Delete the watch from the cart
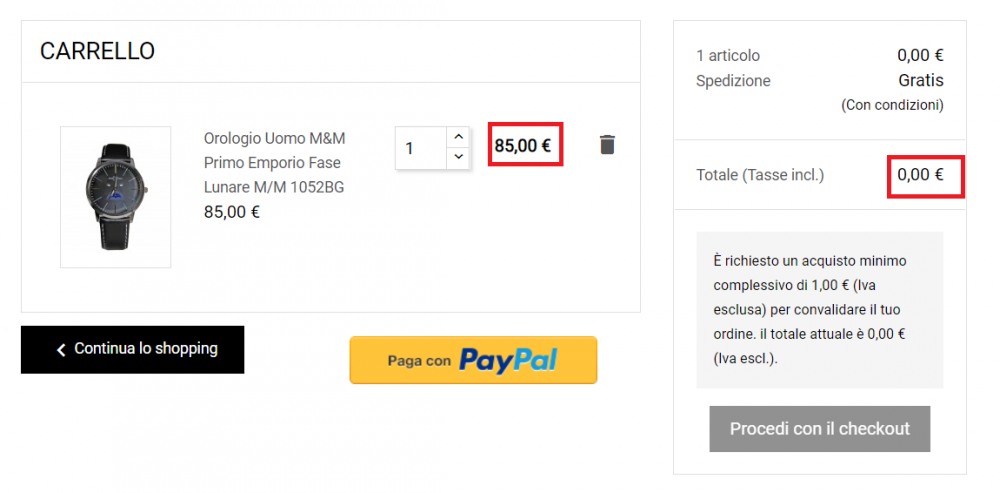Image resolution: width=1000 pixels, height=493 pixels. [607, 145]
